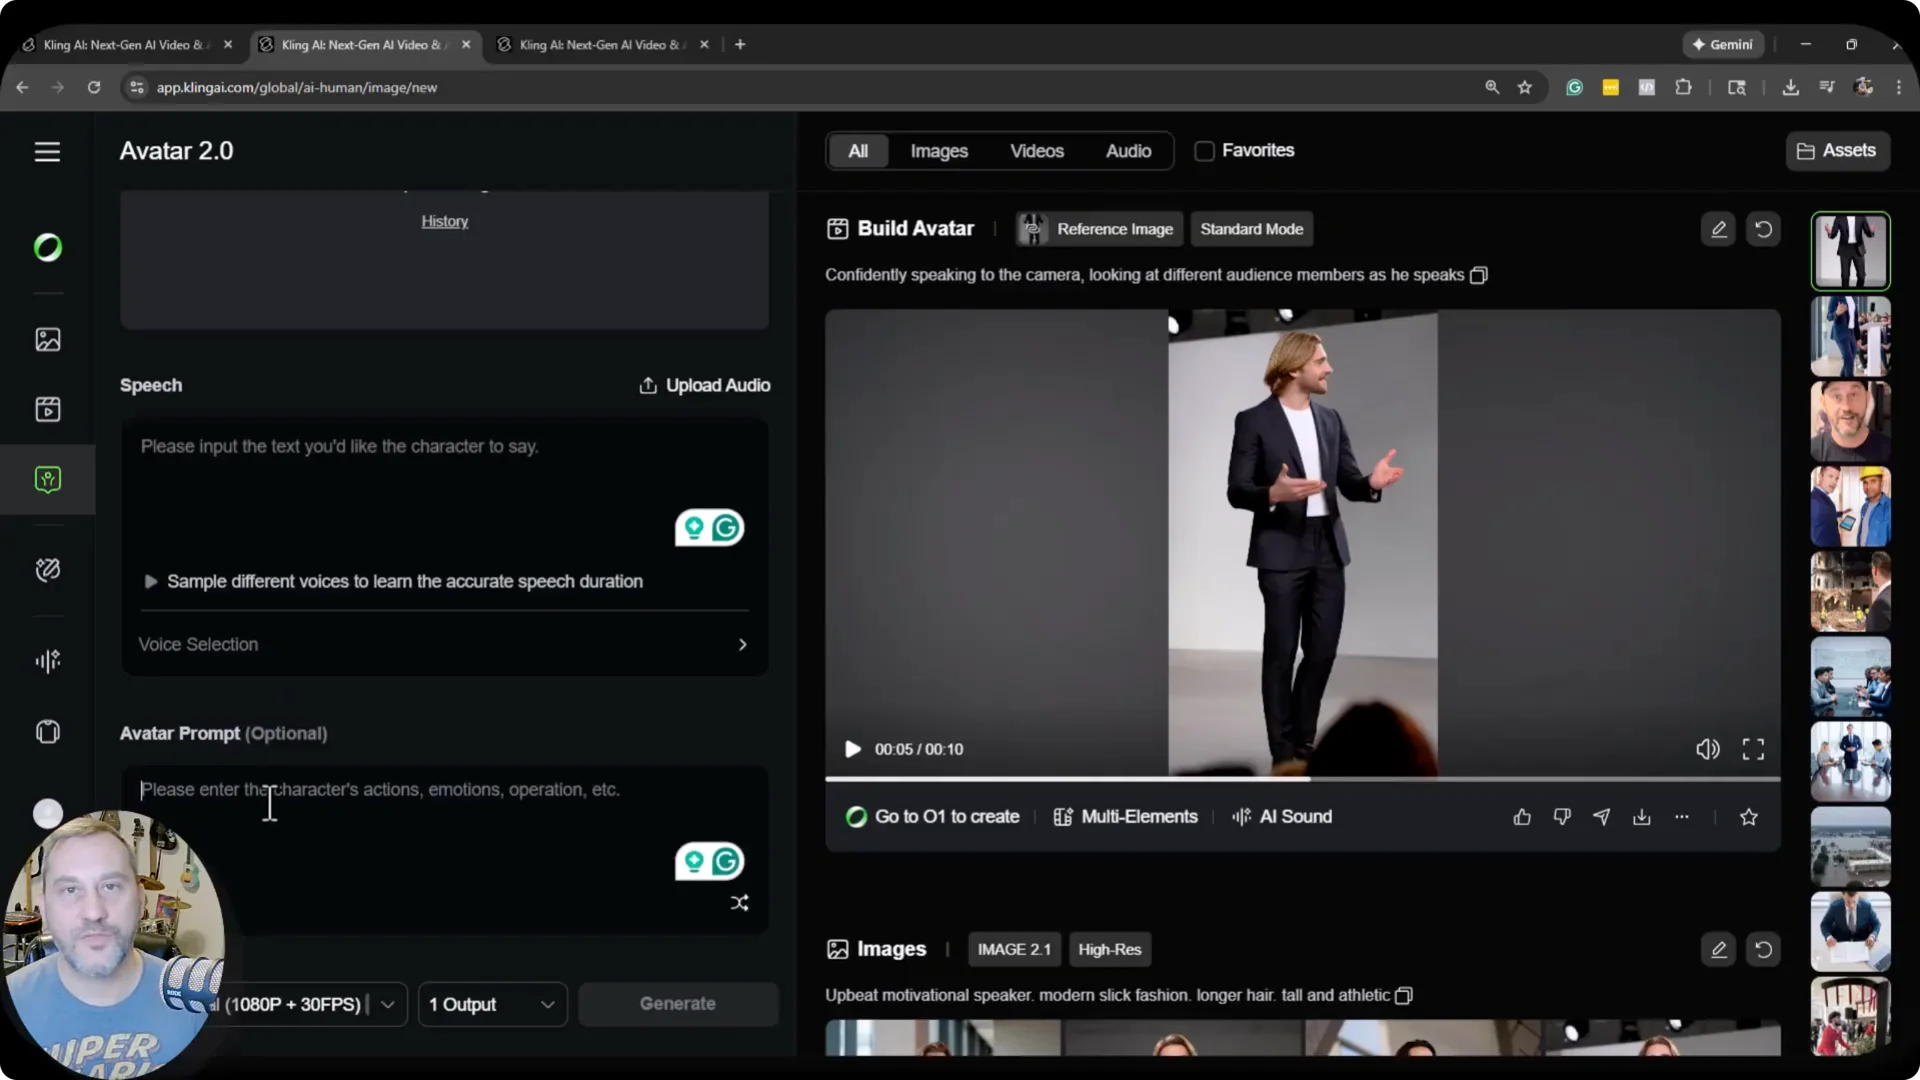Play the avatar video
The image size is (1920, 1080).
pos(852,749)
